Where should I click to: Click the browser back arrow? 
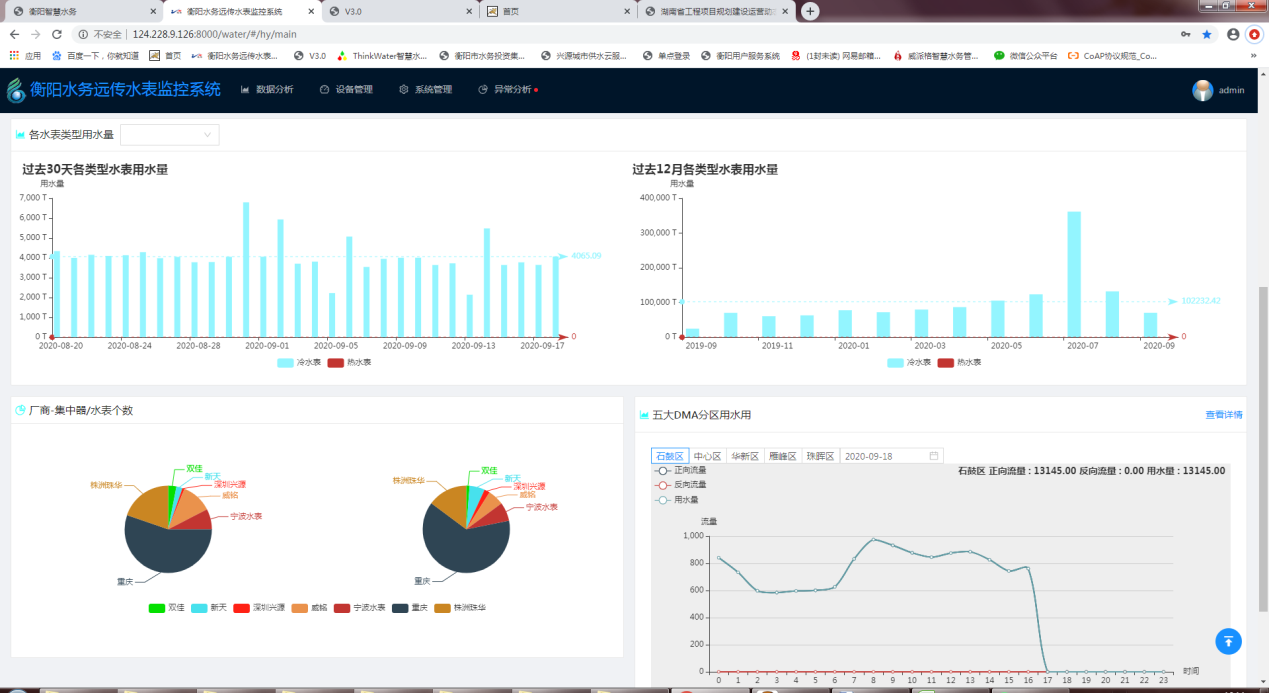point(14,34)
